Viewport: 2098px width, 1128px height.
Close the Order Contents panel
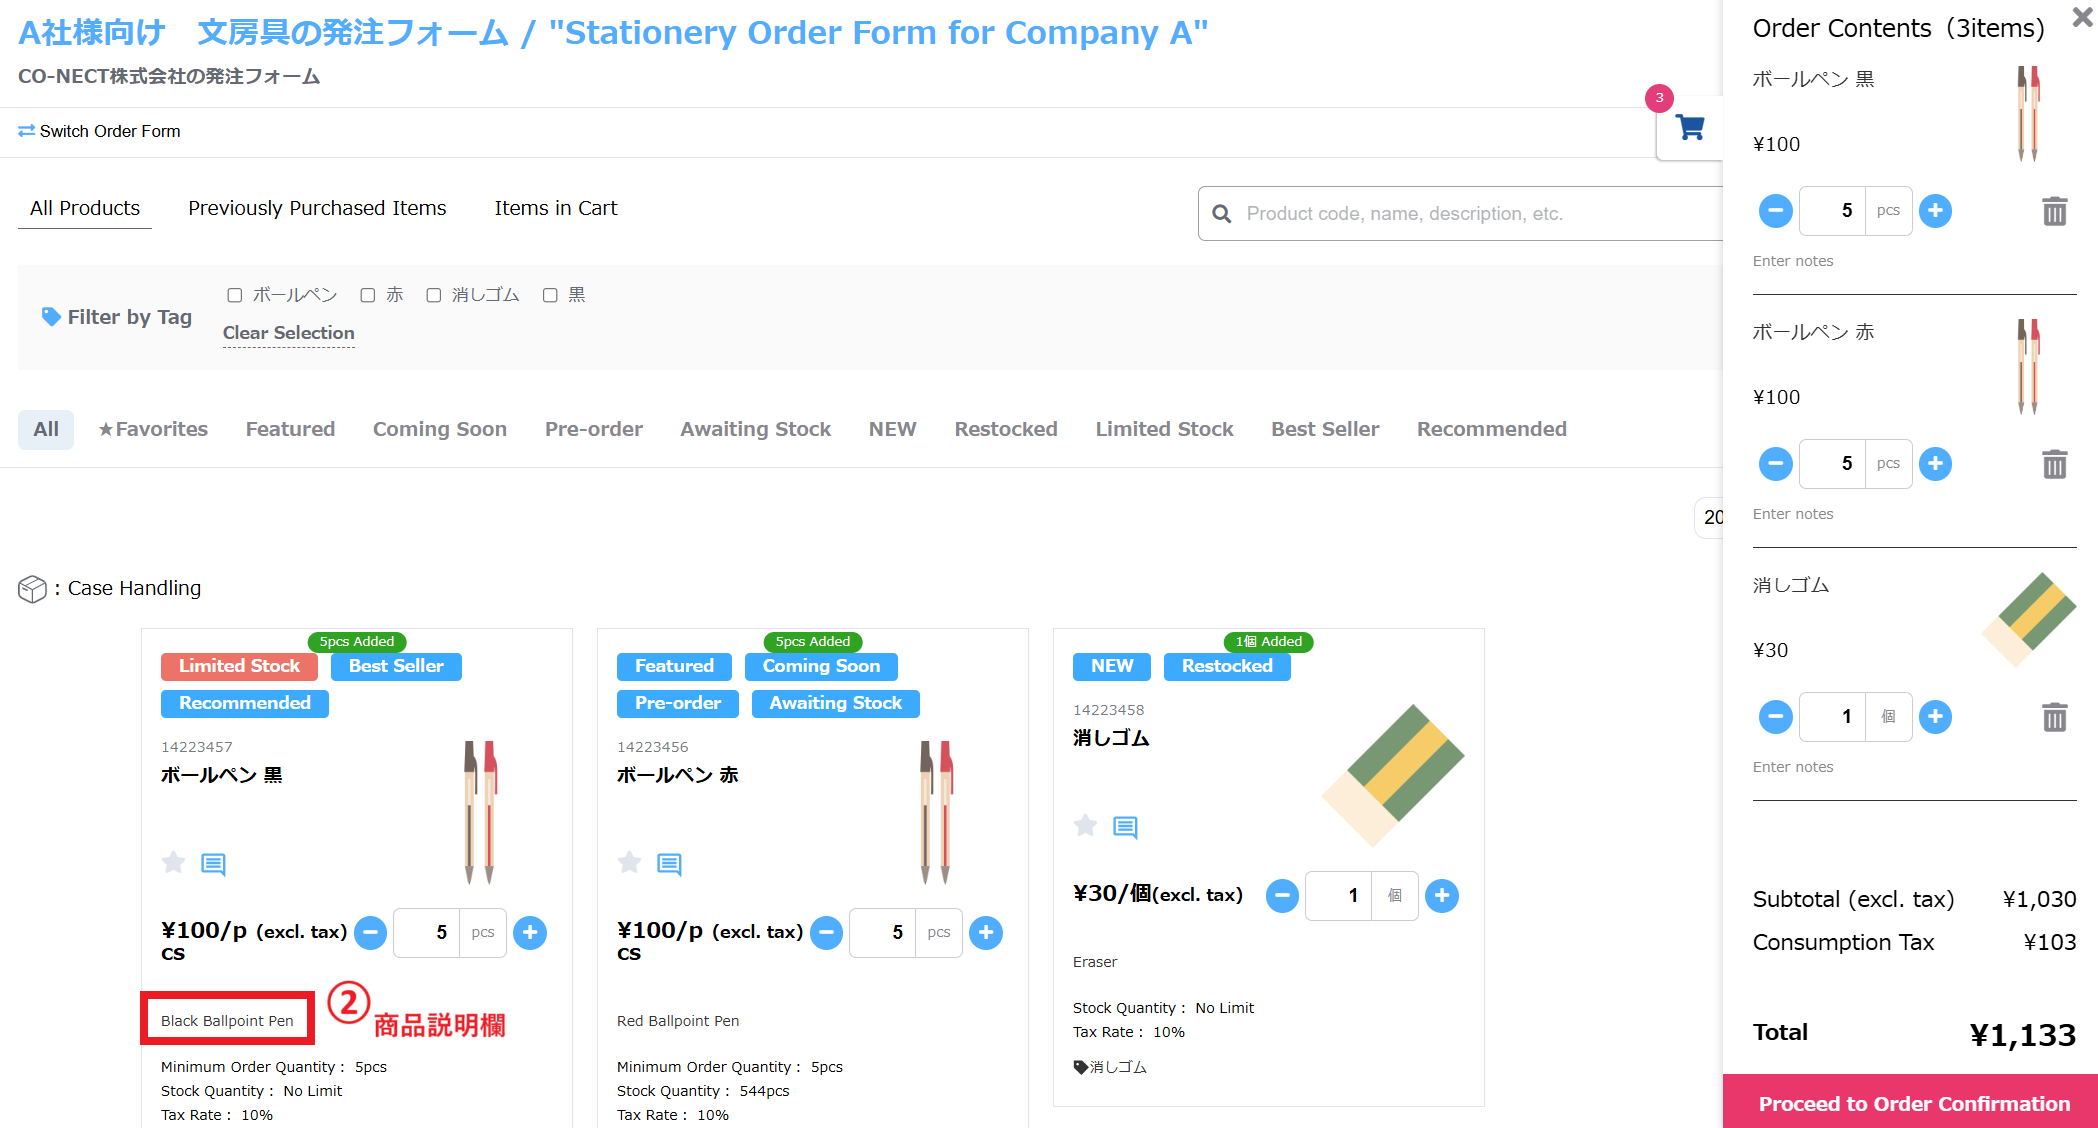pyautogui.click(x=2082, y=19)
